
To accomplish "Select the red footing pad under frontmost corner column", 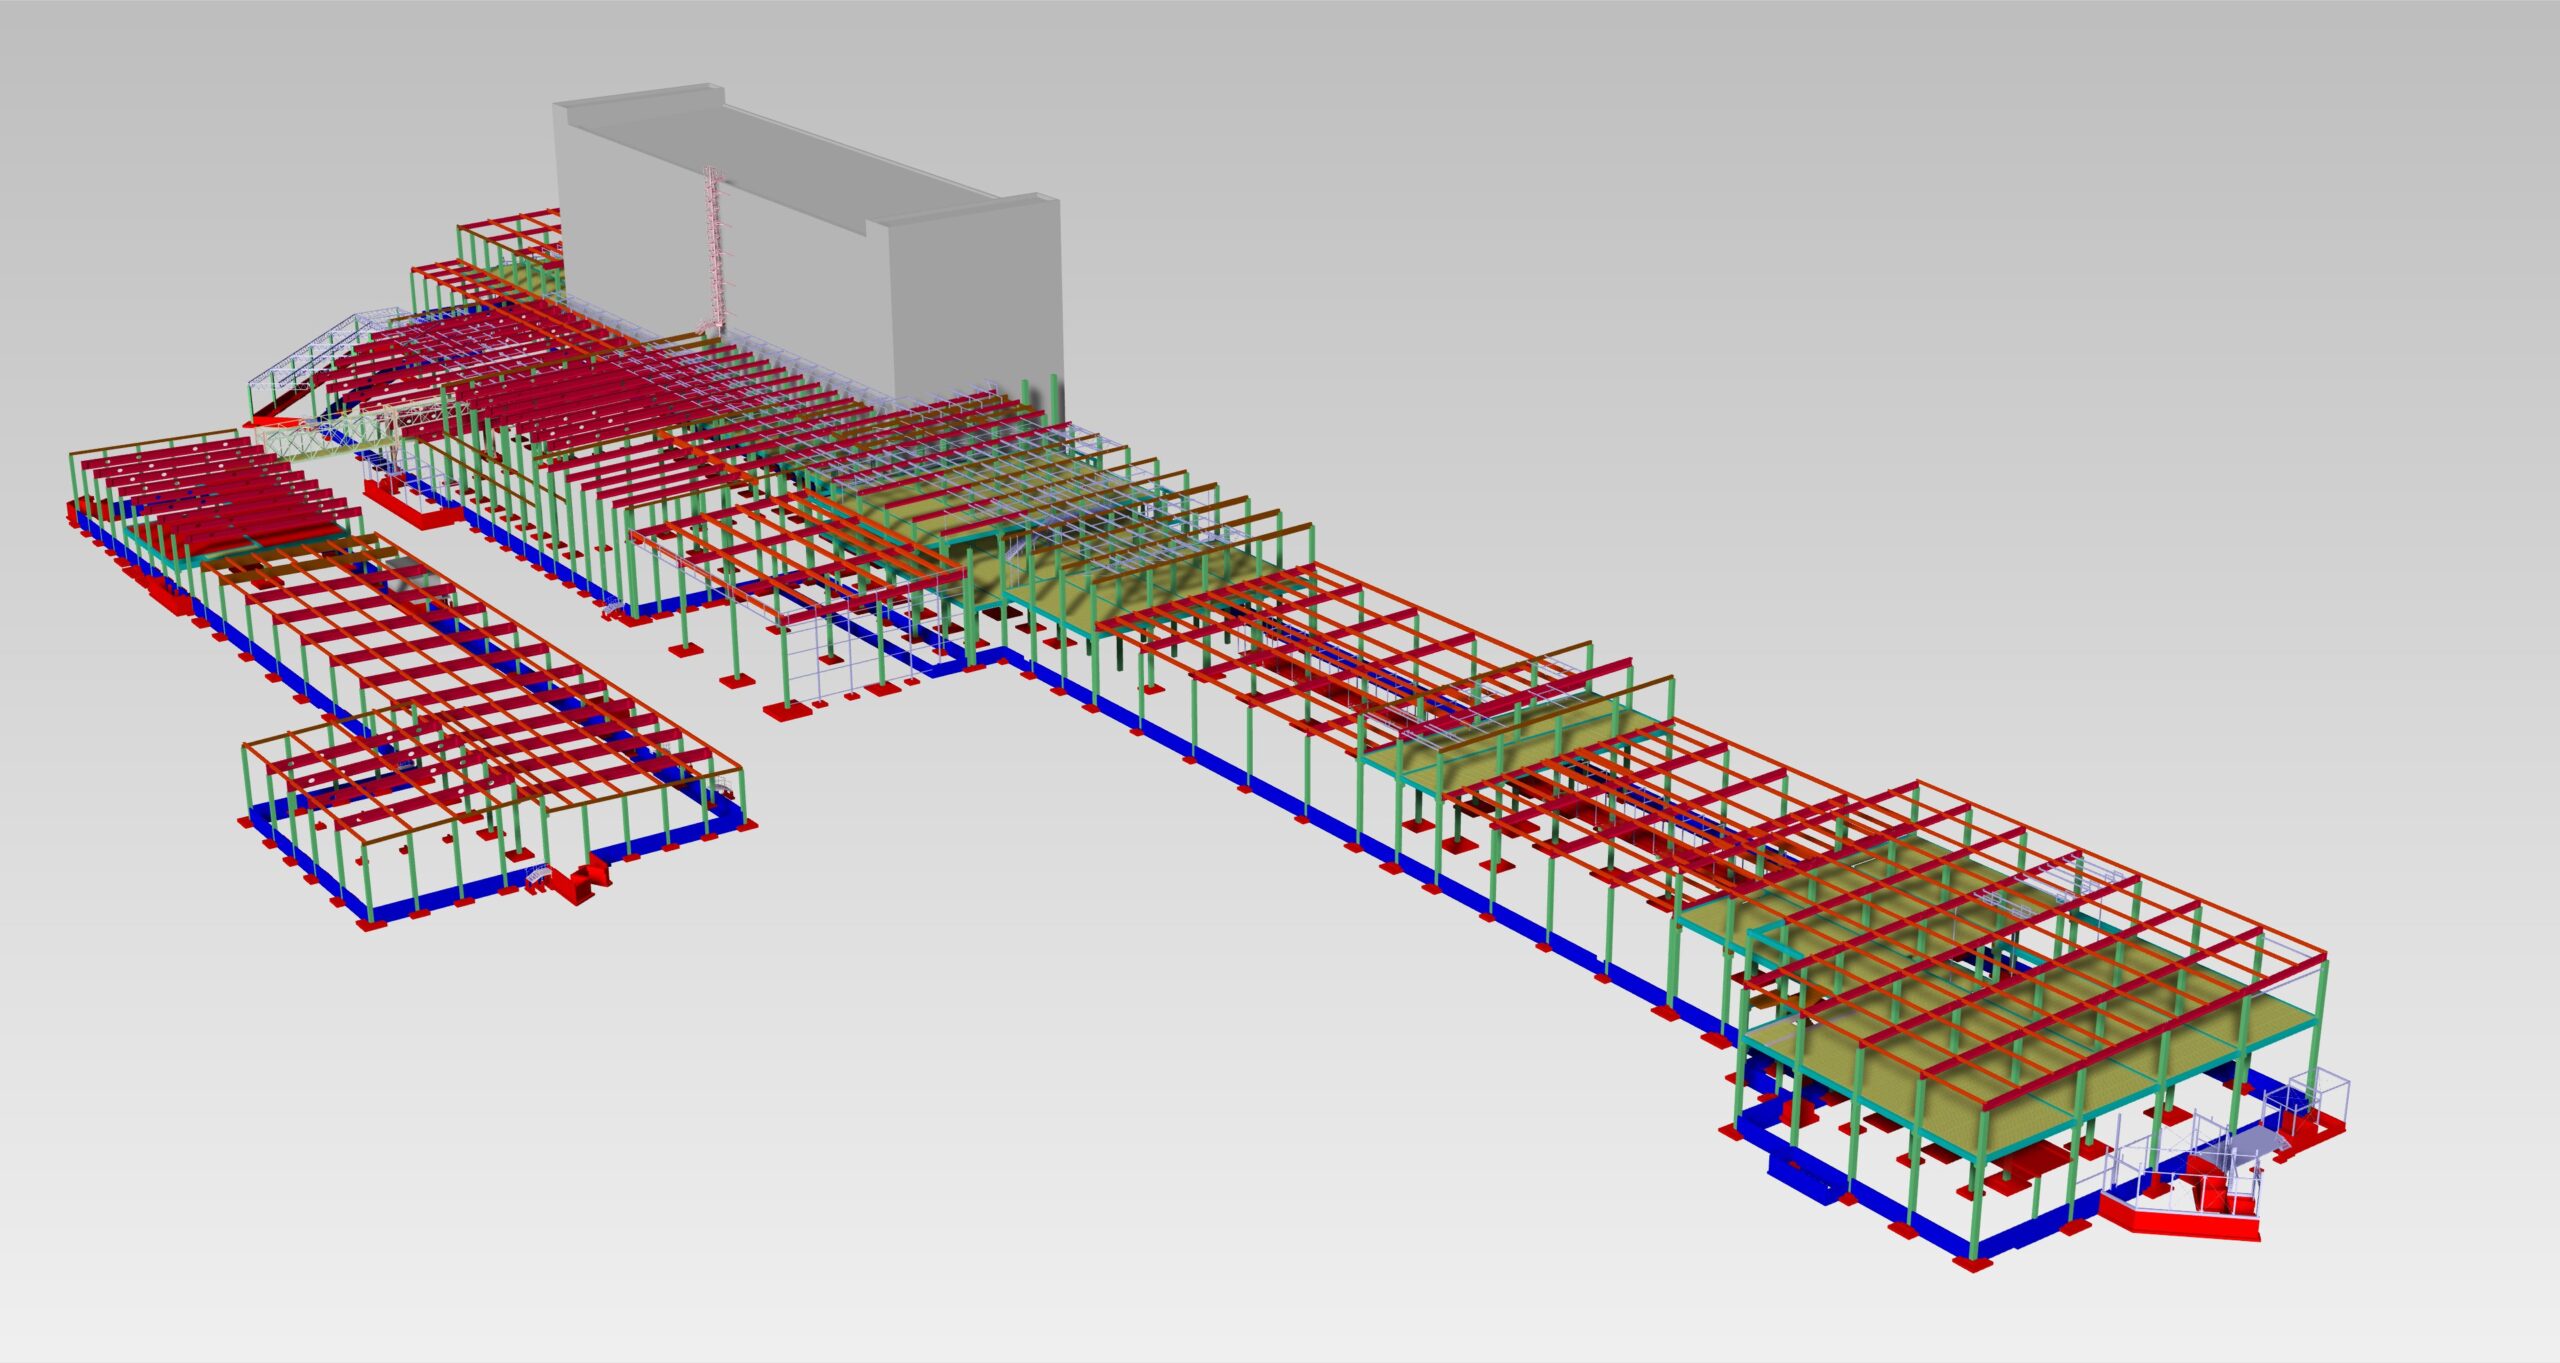I will (x=1973, y=1263).
